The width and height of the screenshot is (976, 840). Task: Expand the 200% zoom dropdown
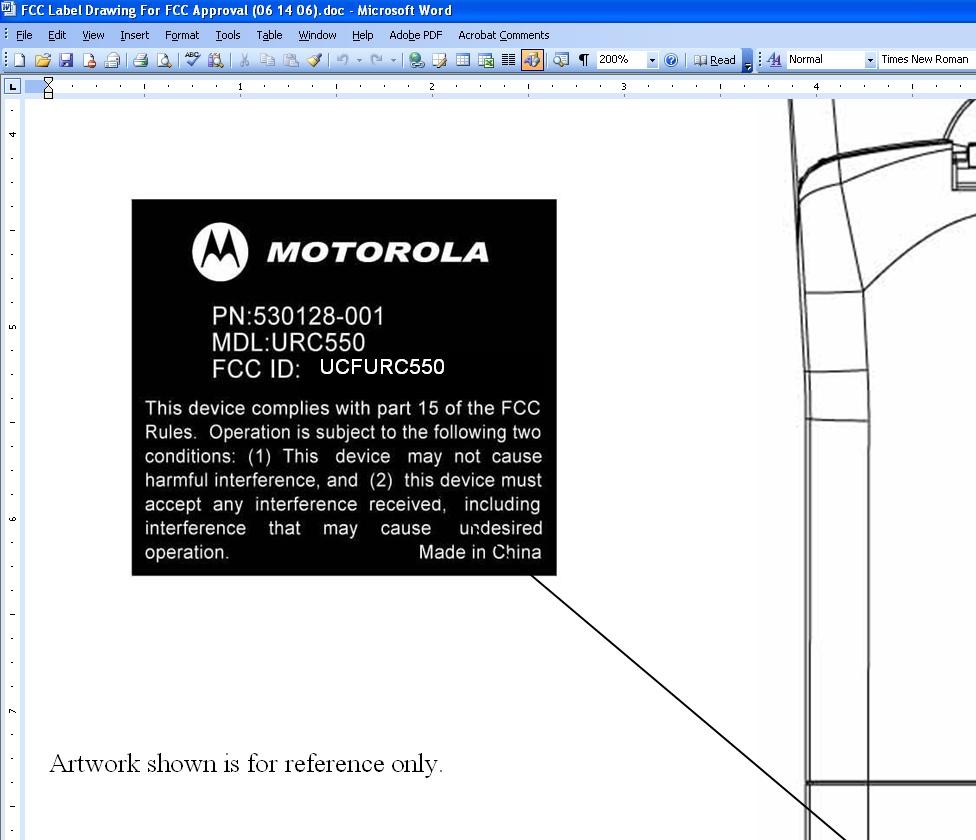click(652, 60)
